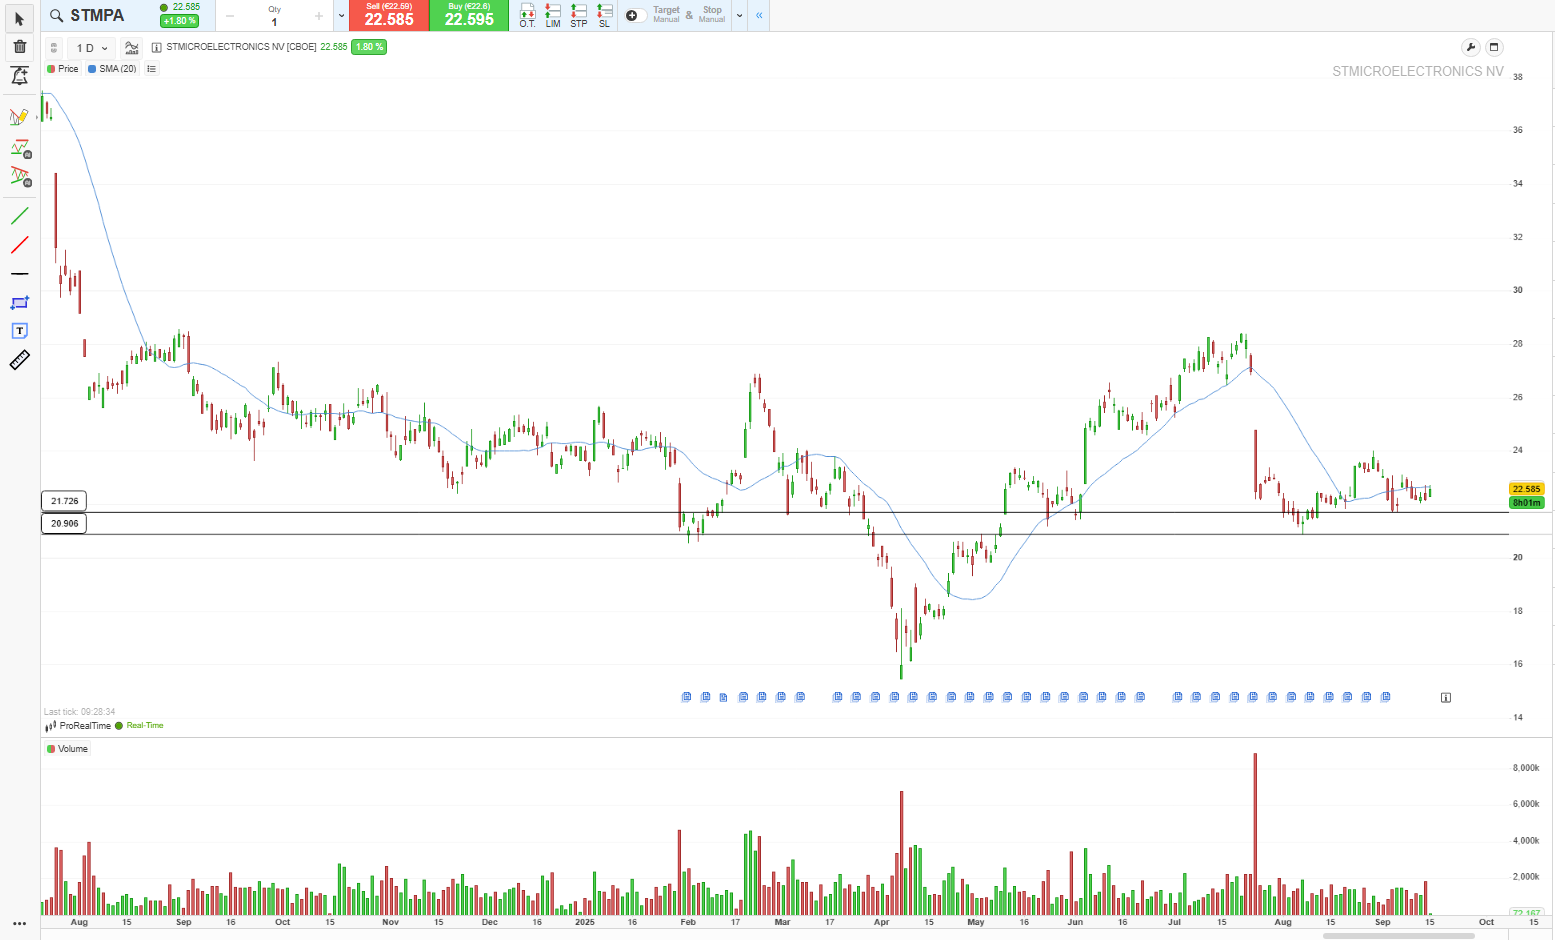Add an alert with bell icon
Viewport: 1555px width, 940px height.
(x=19, y=76)
